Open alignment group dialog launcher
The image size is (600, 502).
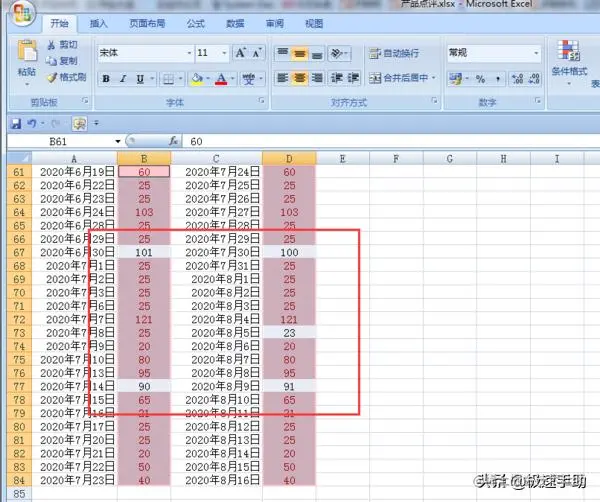[434, 100]
